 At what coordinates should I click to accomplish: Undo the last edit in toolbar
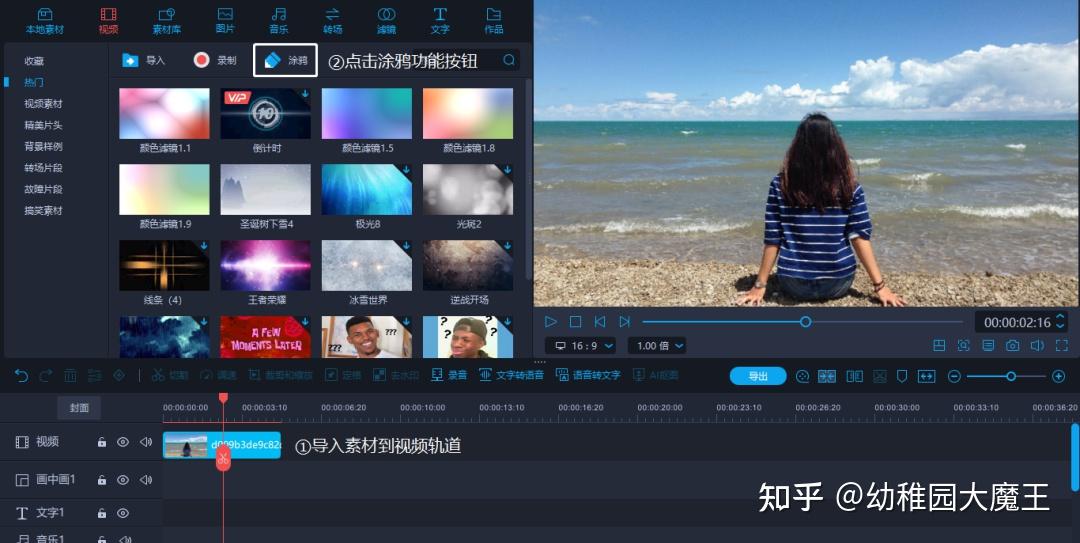pos(21,376)
